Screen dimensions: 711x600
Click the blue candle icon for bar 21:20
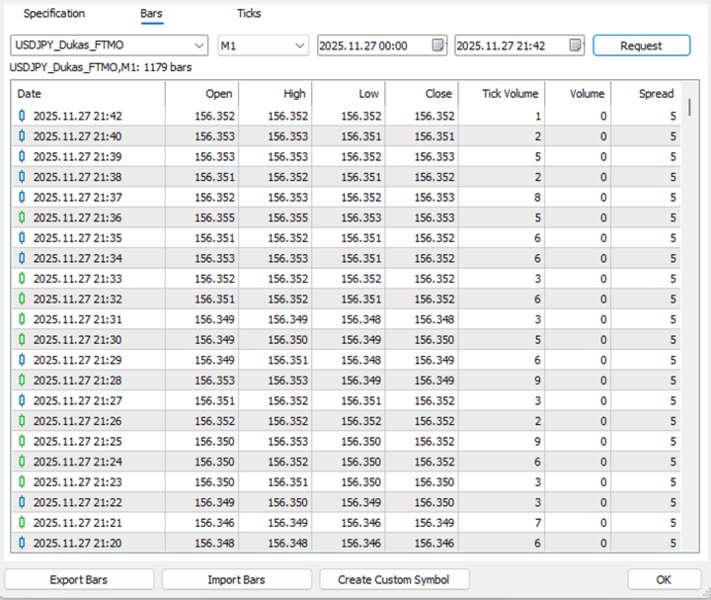[22, 543]
